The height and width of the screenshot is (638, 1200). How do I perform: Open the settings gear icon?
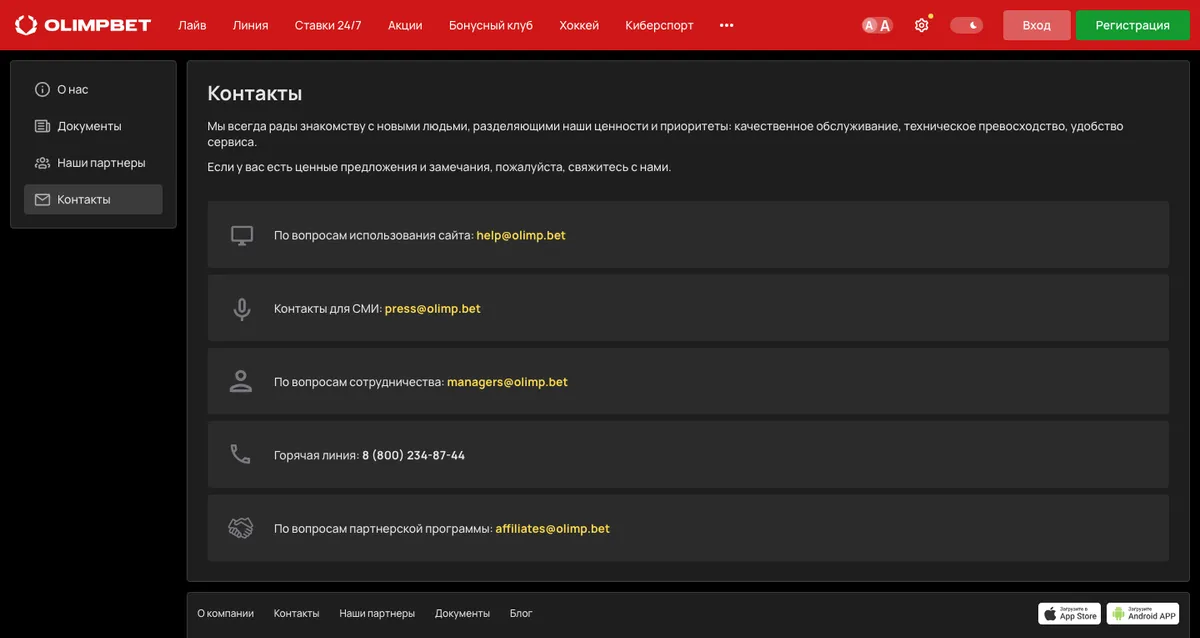pyautogui.click(x=922, y=25)
